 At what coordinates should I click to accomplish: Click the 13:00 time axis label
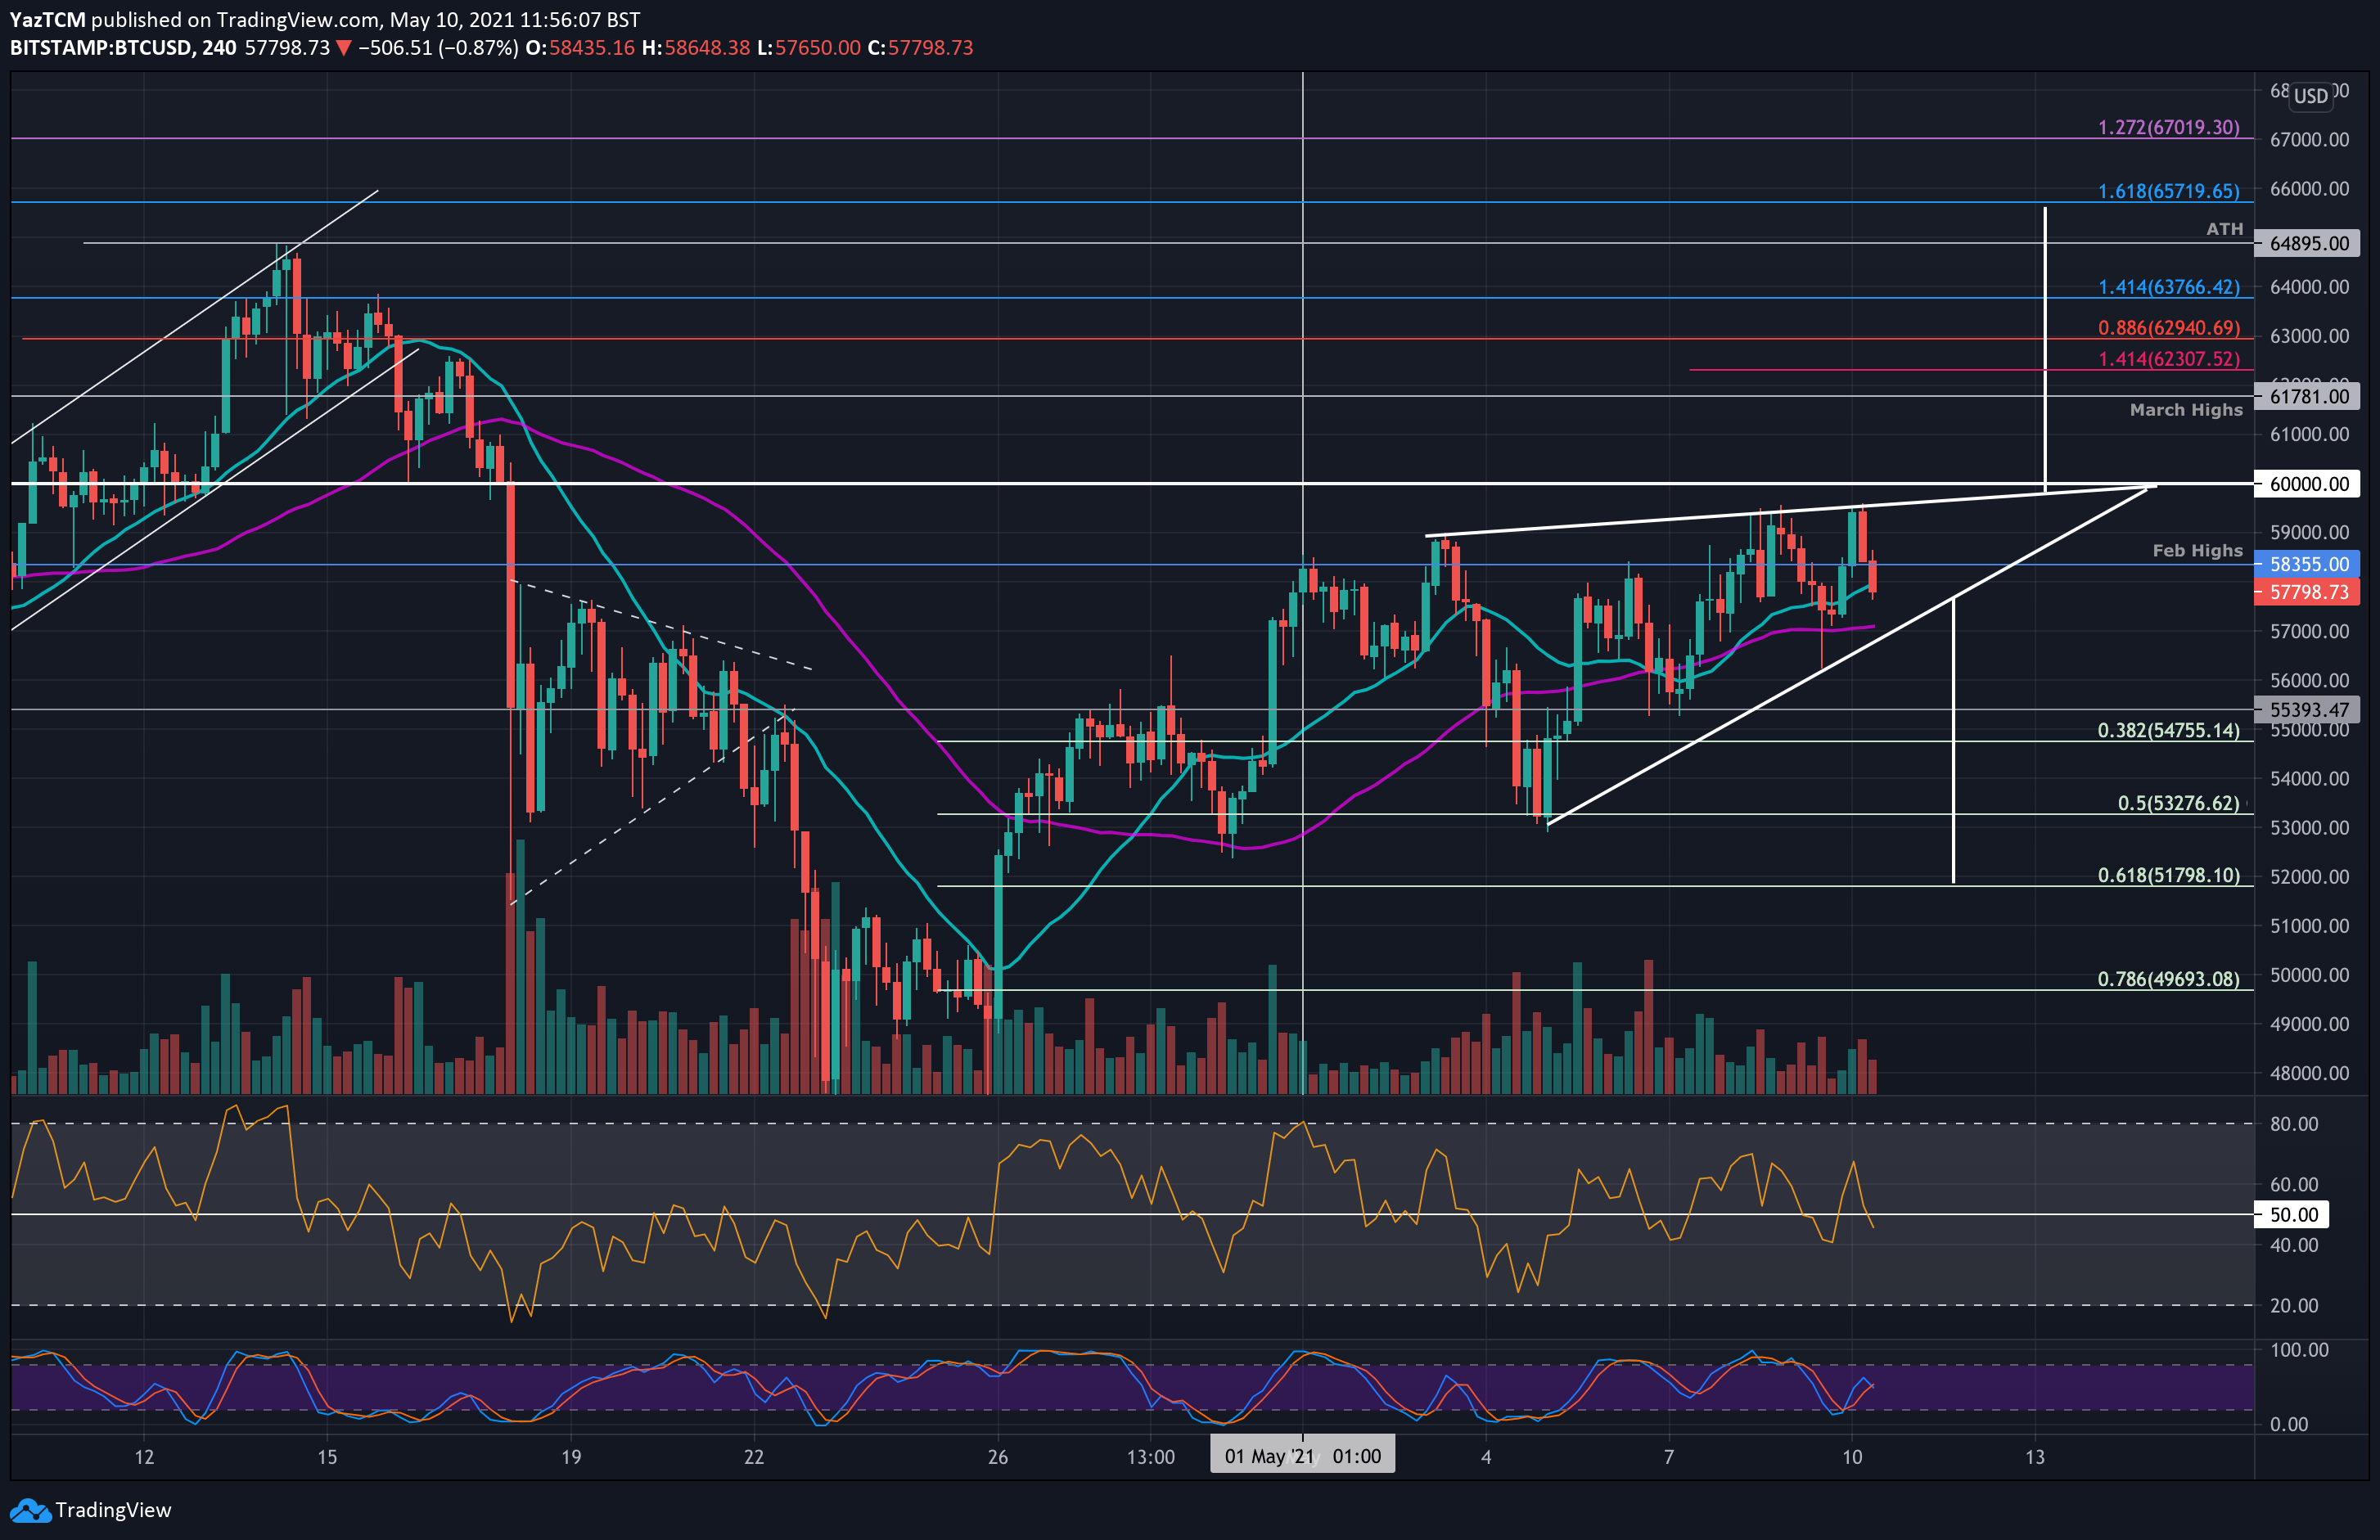(x=1150, y=1457)
